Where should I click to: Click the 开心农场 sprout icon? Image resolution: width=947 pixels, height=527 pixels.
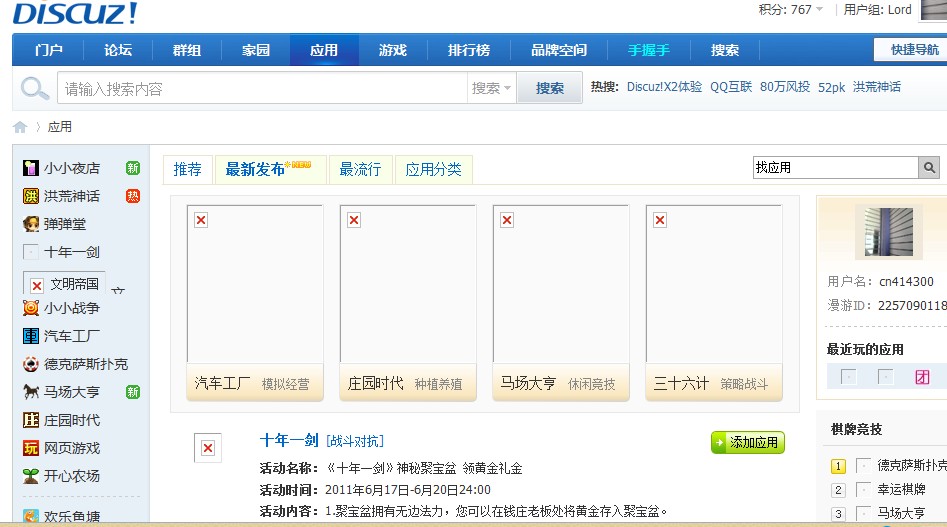30,476
